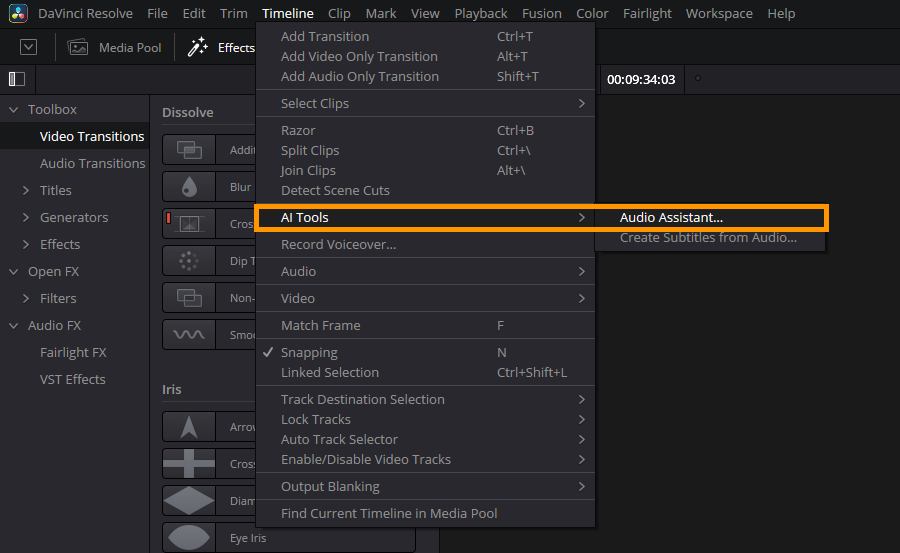Open Auto Track Selector submenu
The height and width of the screenshot is (553, 900).
[x=425, y=440]
